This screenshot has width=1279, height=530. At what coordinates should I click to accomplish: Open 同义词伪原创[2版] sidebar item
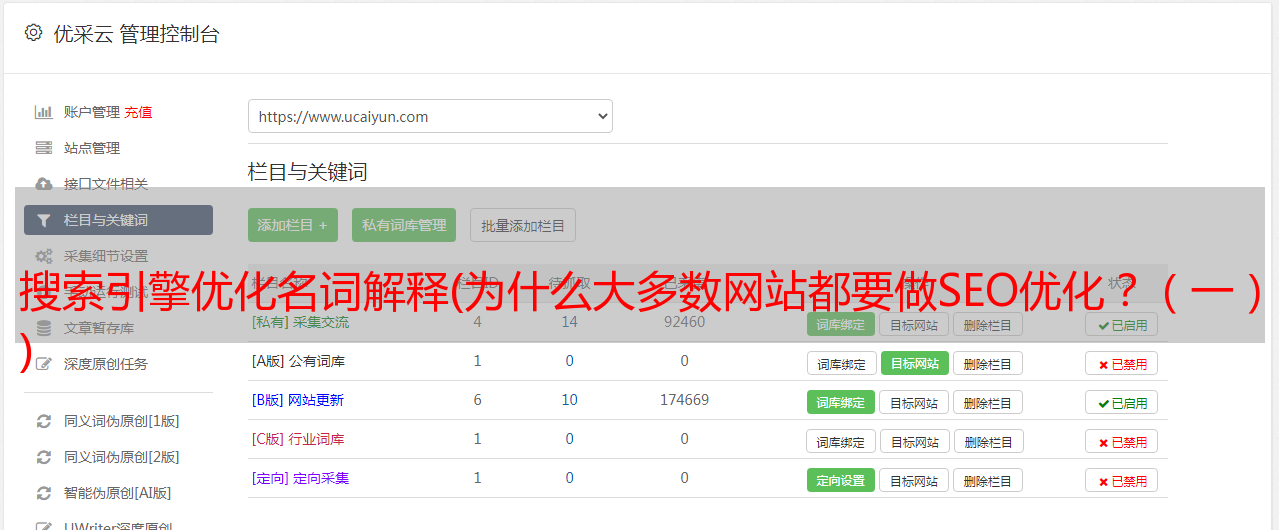pyautogui.click(x=122, y=457)
